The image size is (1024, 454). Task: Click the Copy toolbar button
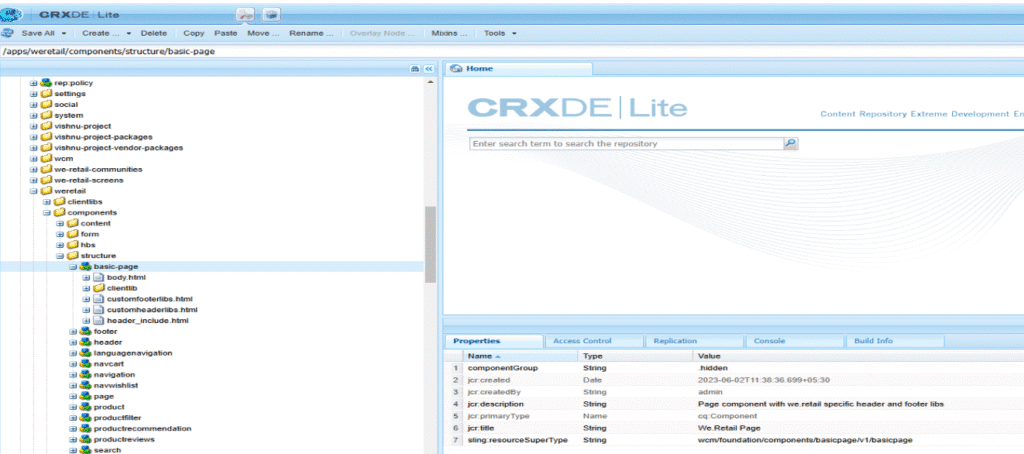point(193,33)
